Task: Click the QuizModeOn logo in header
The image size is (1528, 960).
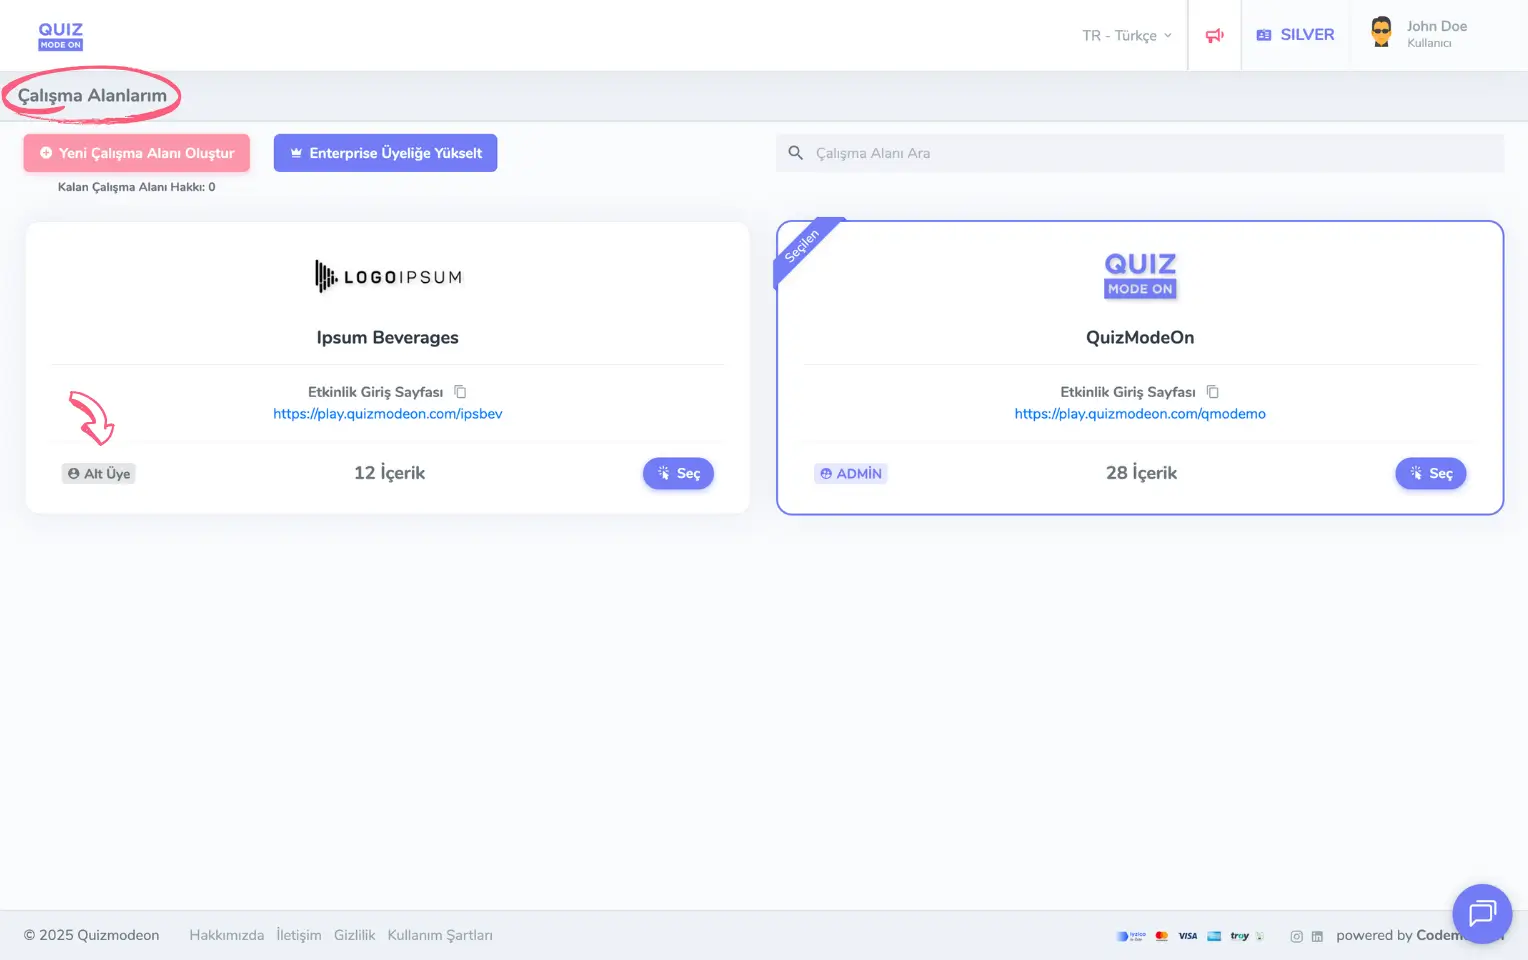Action: 61,35
